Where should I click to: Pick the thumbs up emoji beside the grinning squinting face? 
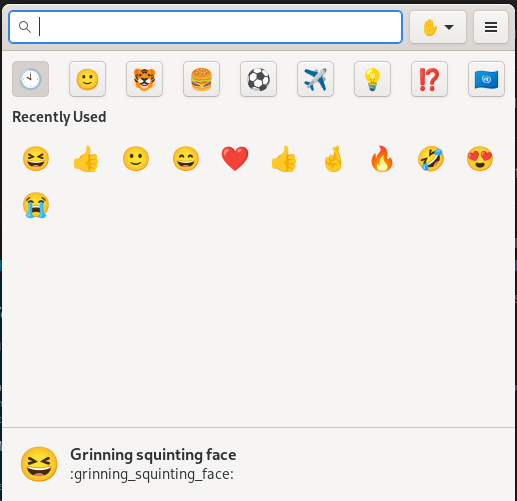86,159
